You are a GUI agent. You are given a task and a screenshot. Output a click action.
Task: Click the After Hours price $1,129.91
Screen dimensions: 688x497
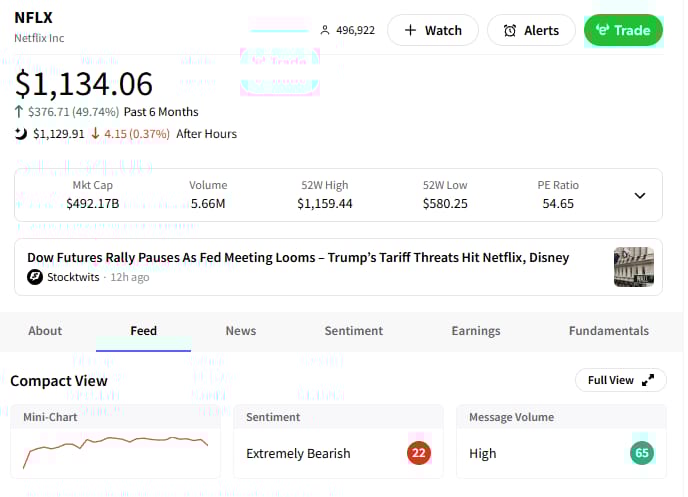59,134
